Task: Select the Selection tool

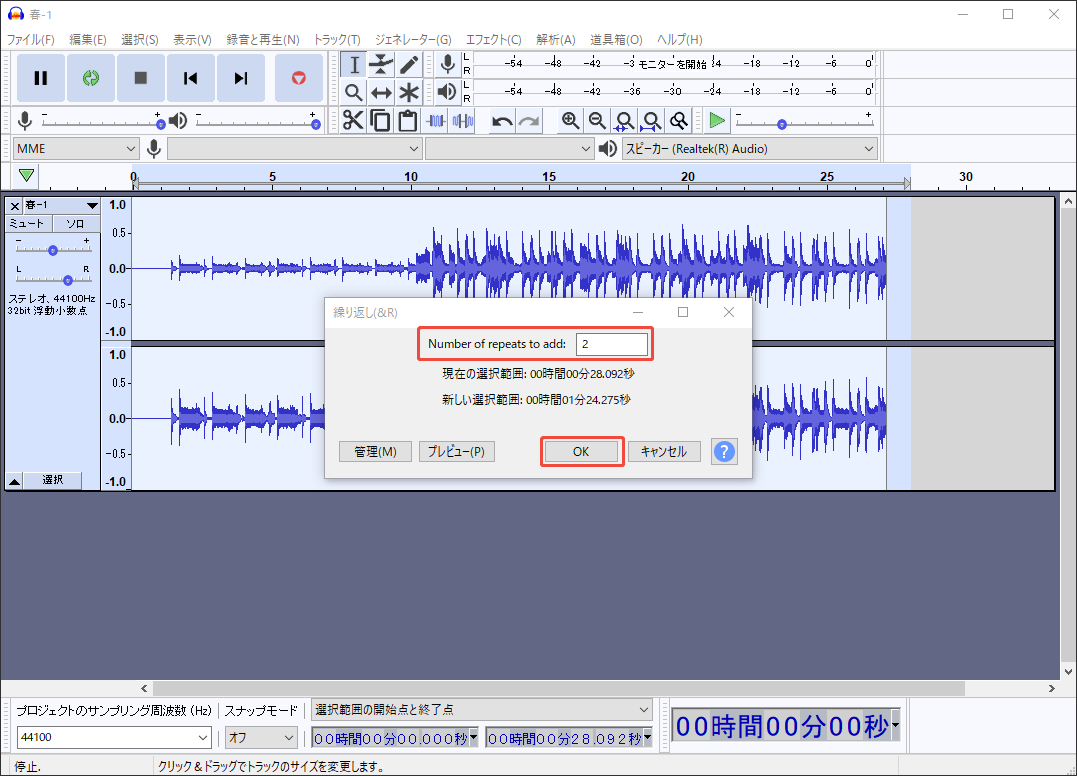Action: click(353, 64)
